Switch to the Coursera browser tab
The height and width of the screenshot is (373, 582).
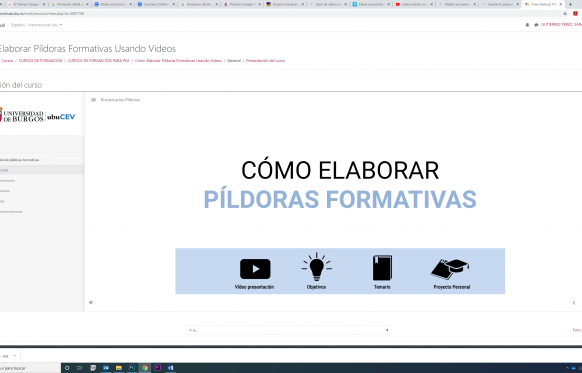(155, 4)
